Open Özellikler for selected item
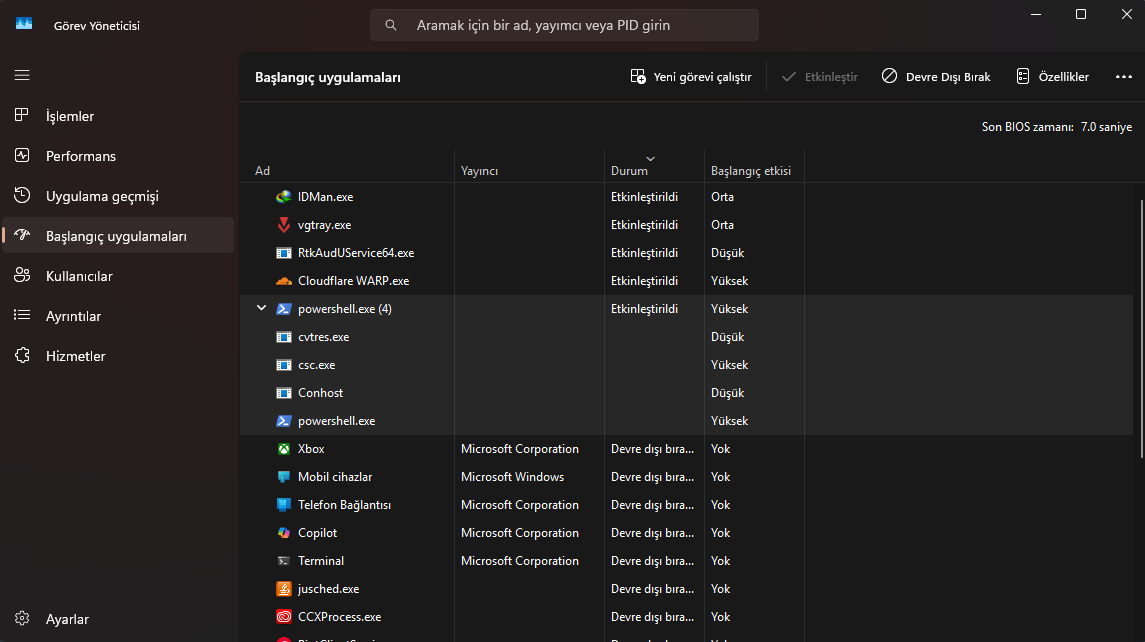 click(x=1052, y=77)
